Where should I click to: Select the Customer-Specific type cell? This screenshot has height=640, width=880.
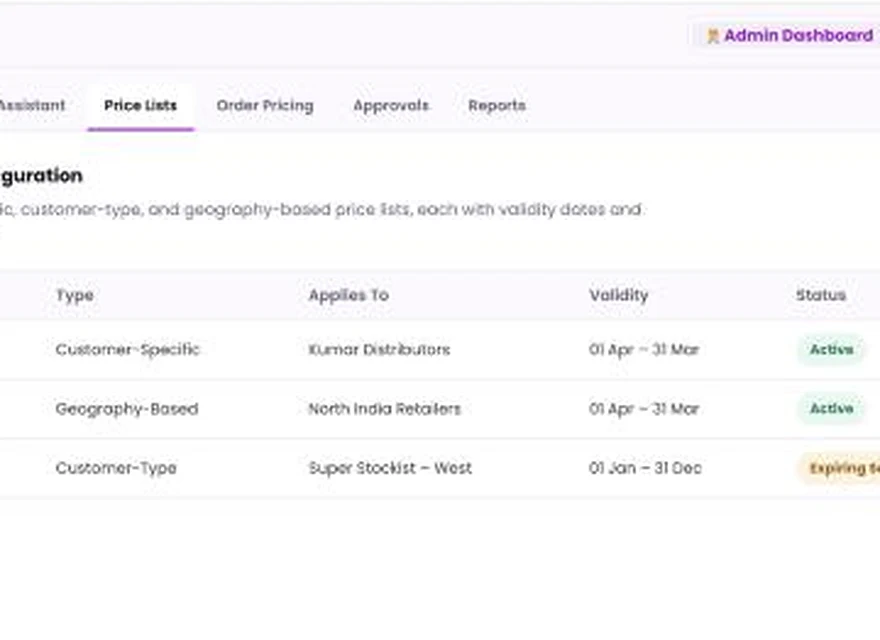pyautogui.click(x=127, y=350)
